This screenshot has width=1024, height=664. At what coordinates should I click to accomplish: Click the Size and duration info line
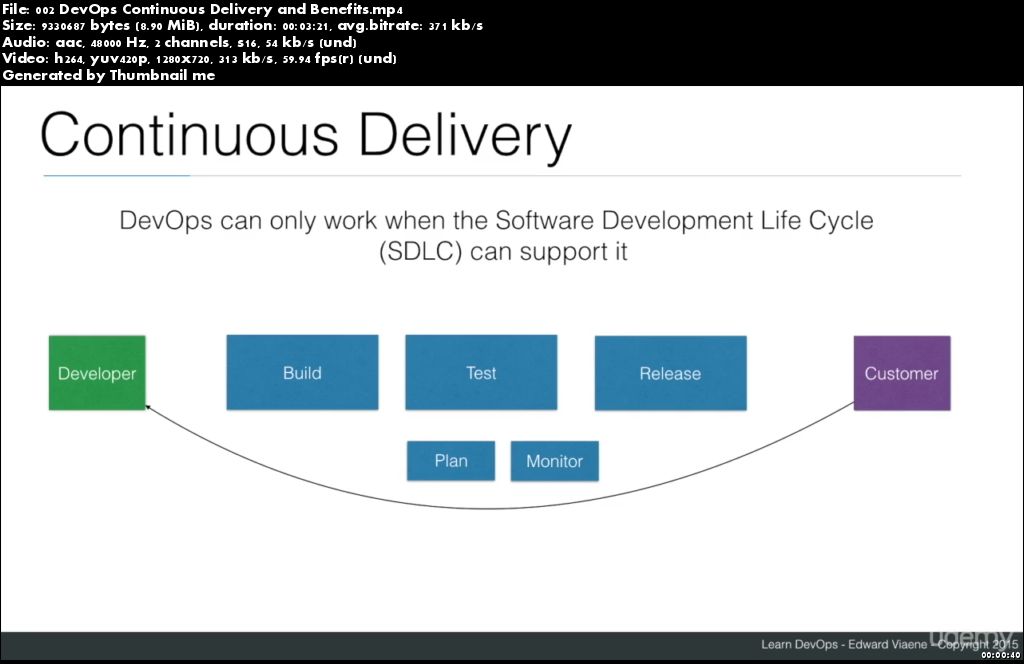click(242, 25)
